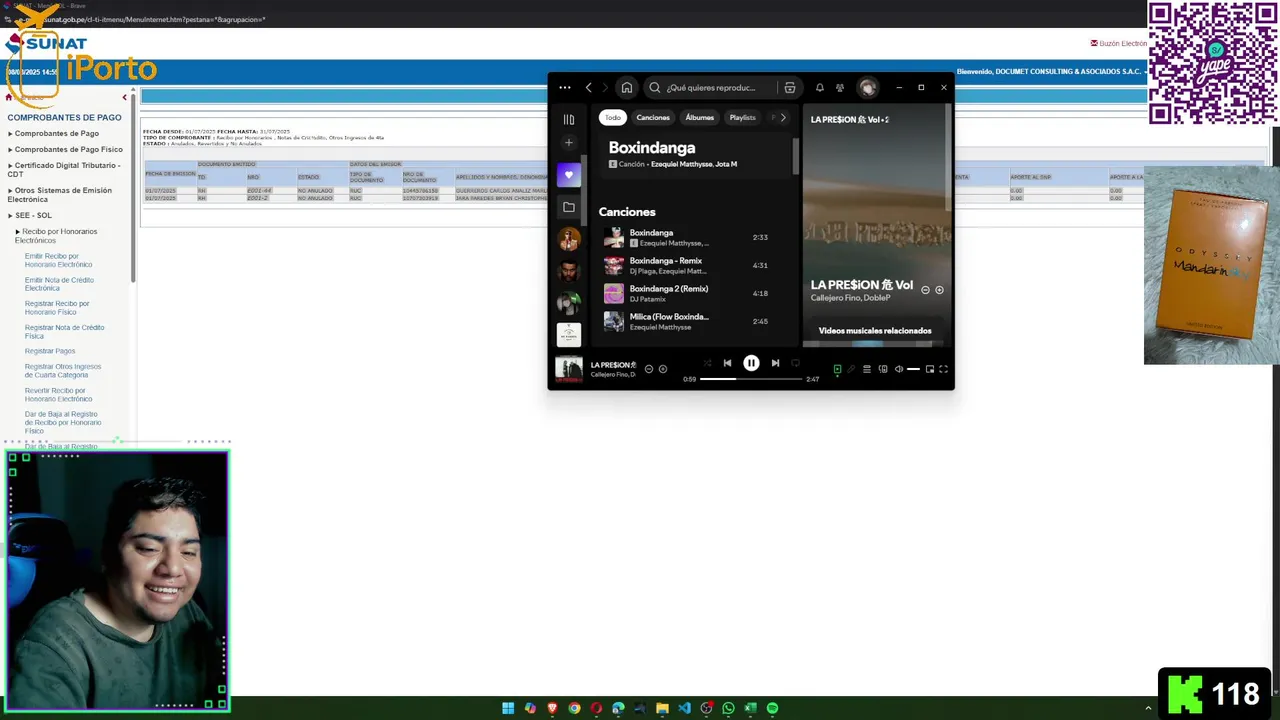Screen dimensions: 1280x720
Task: Expand Otros Sistemas de Emisión Electrónica
Action: point(60,194)
